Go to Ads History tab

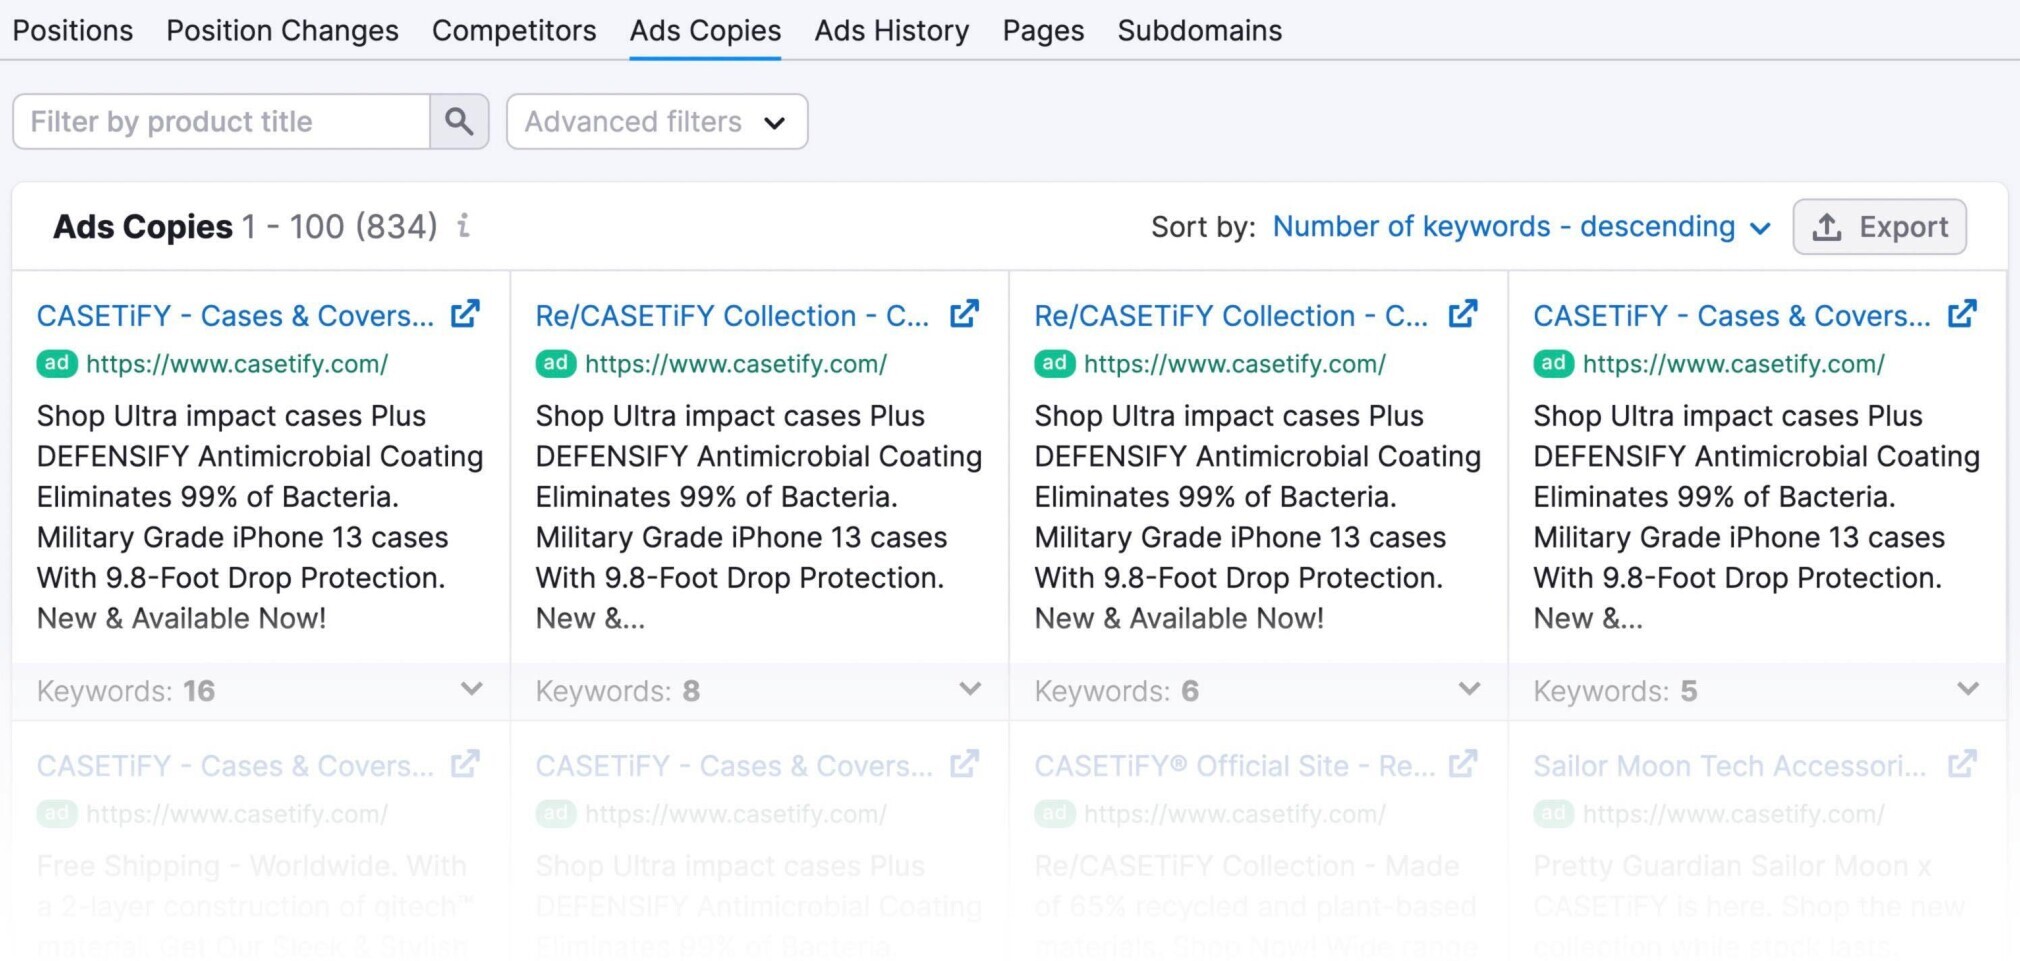892,30
